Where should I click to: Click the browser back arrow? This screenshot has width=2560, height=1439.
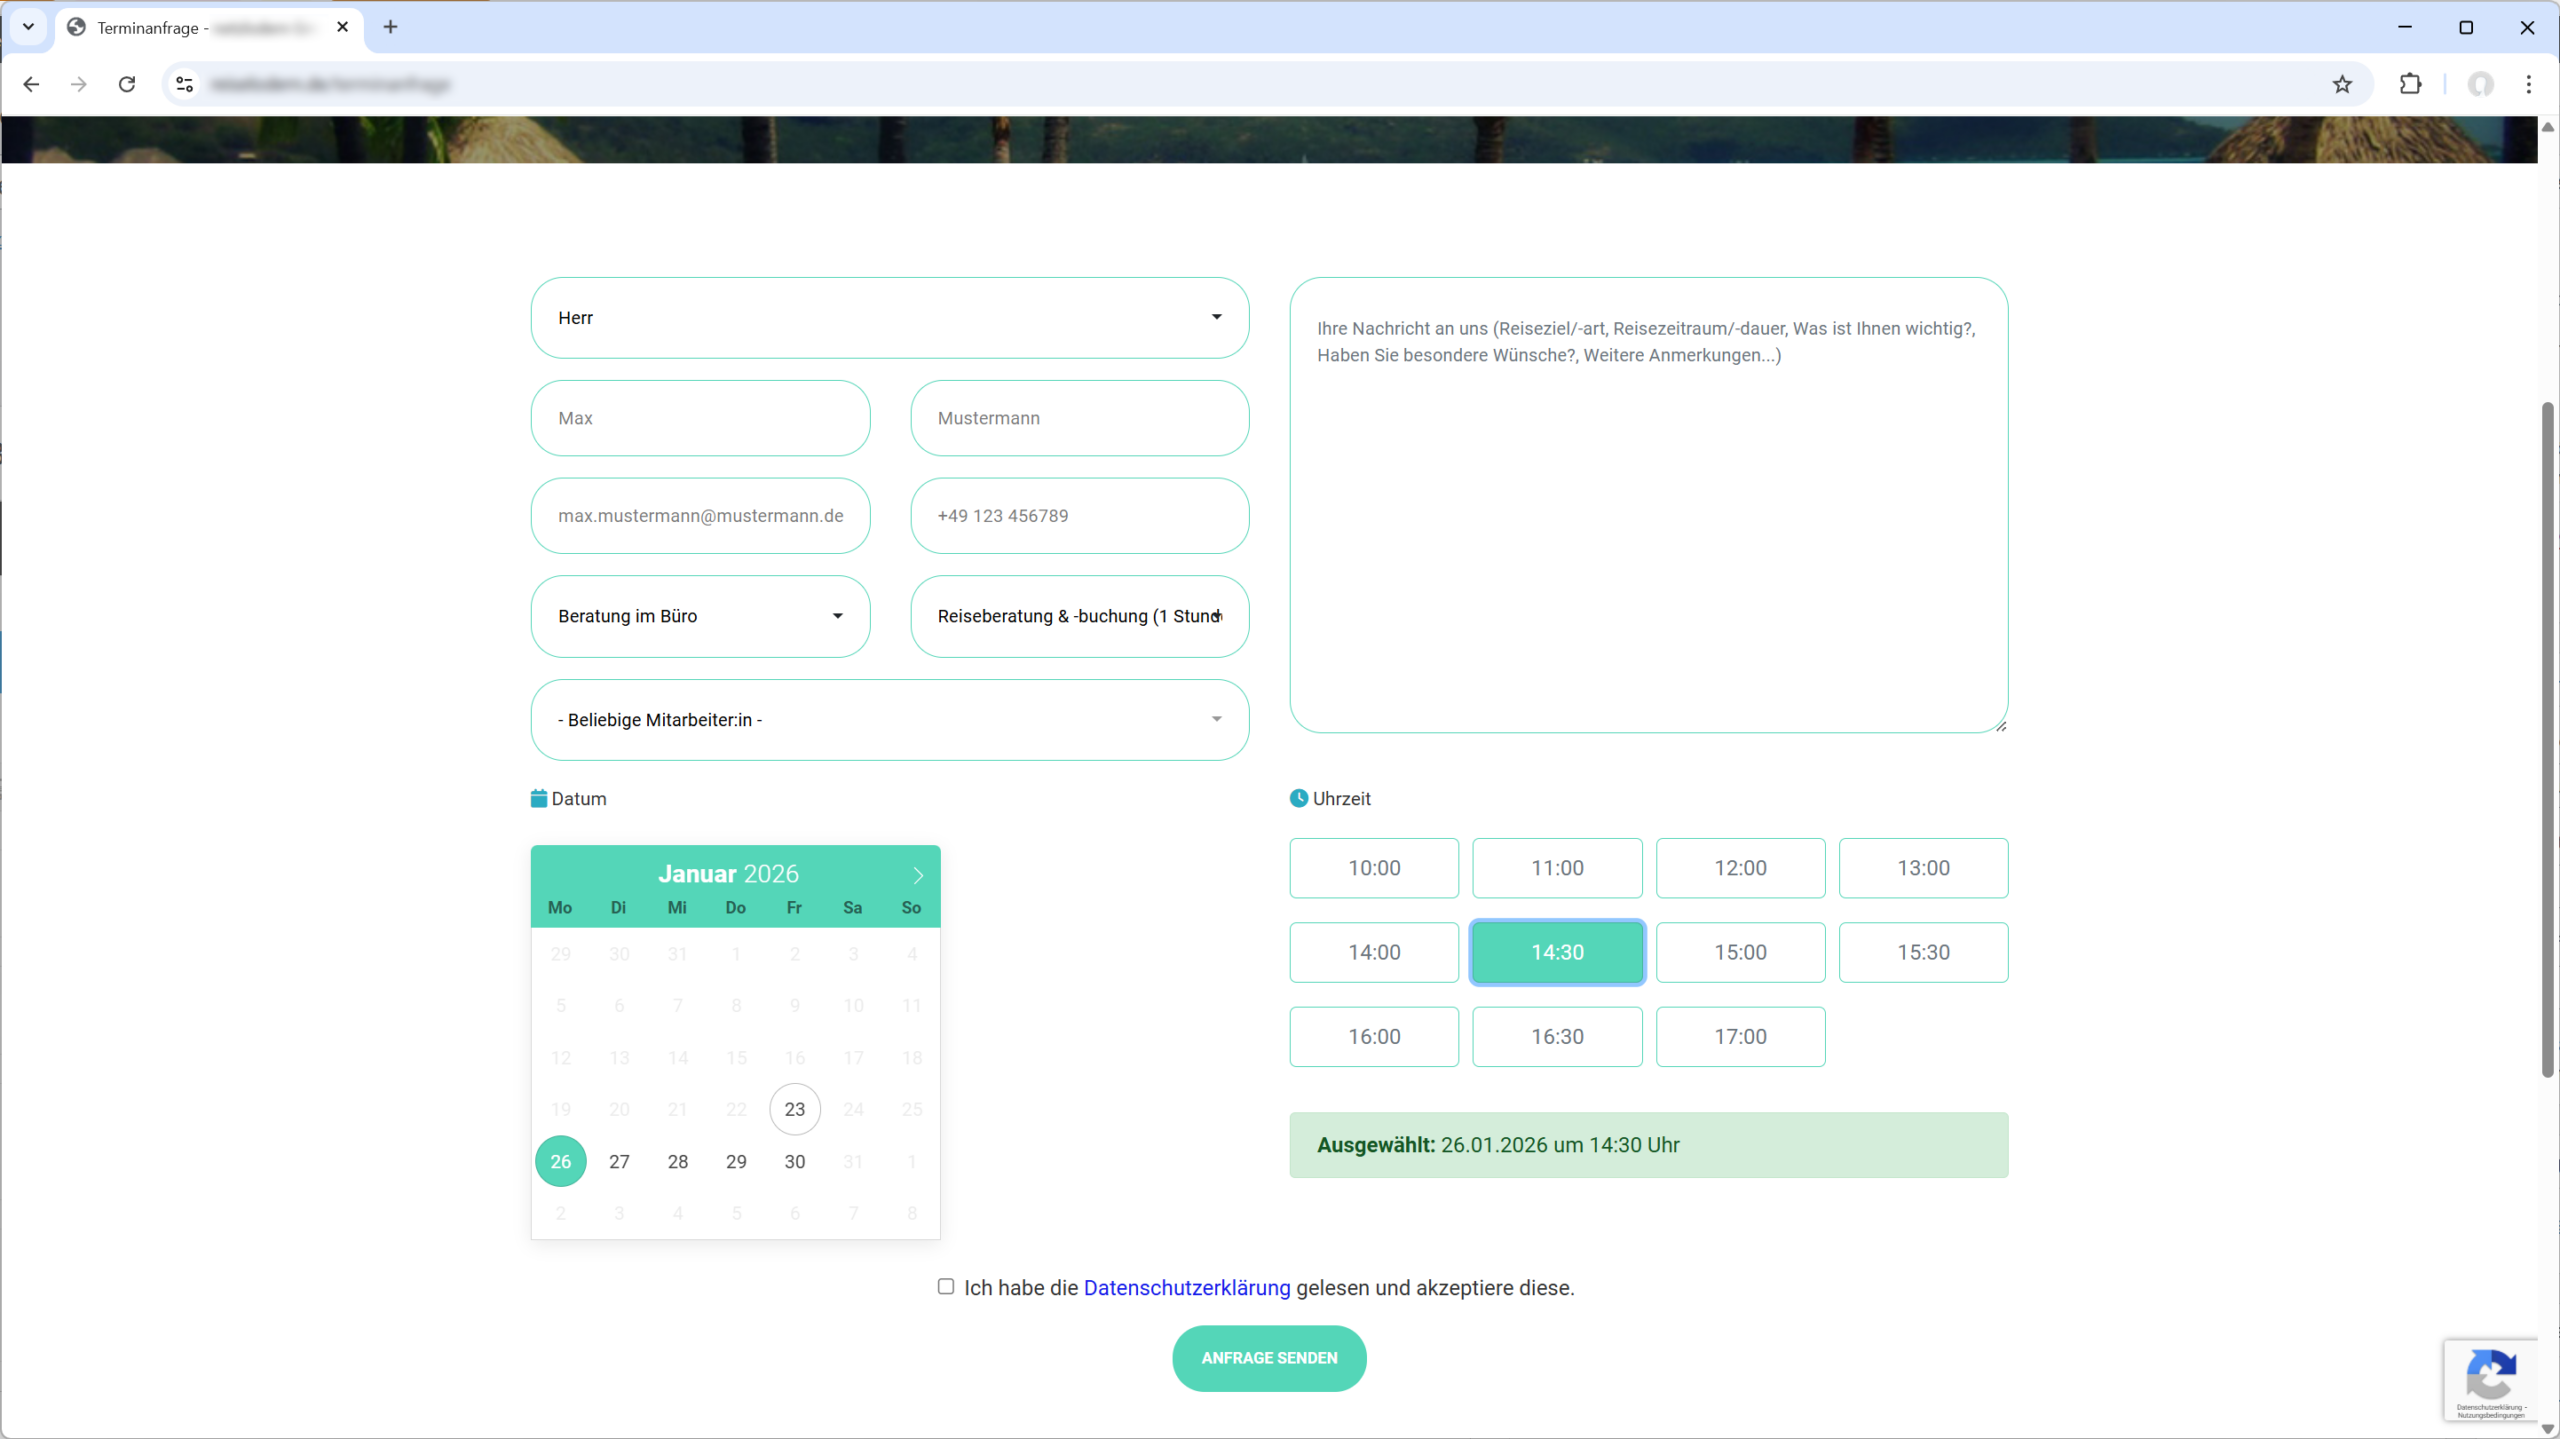31,84
